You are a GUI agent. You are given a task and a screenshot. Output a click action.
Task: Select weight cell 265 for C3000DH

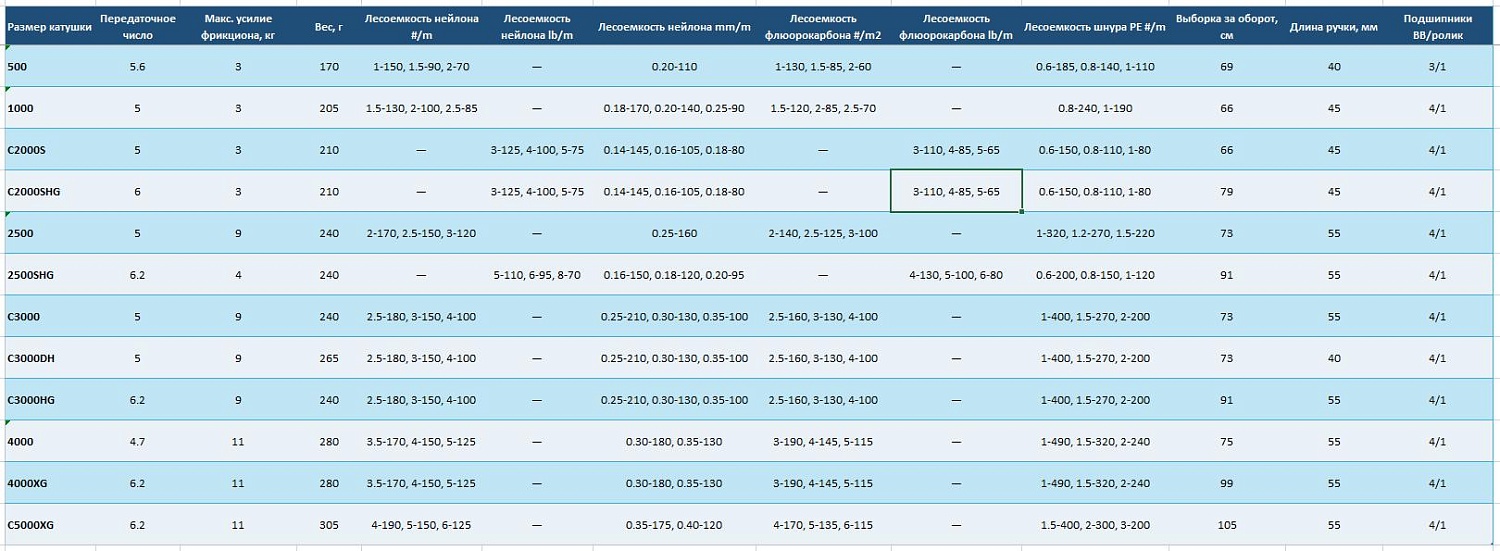click(329, 358)
